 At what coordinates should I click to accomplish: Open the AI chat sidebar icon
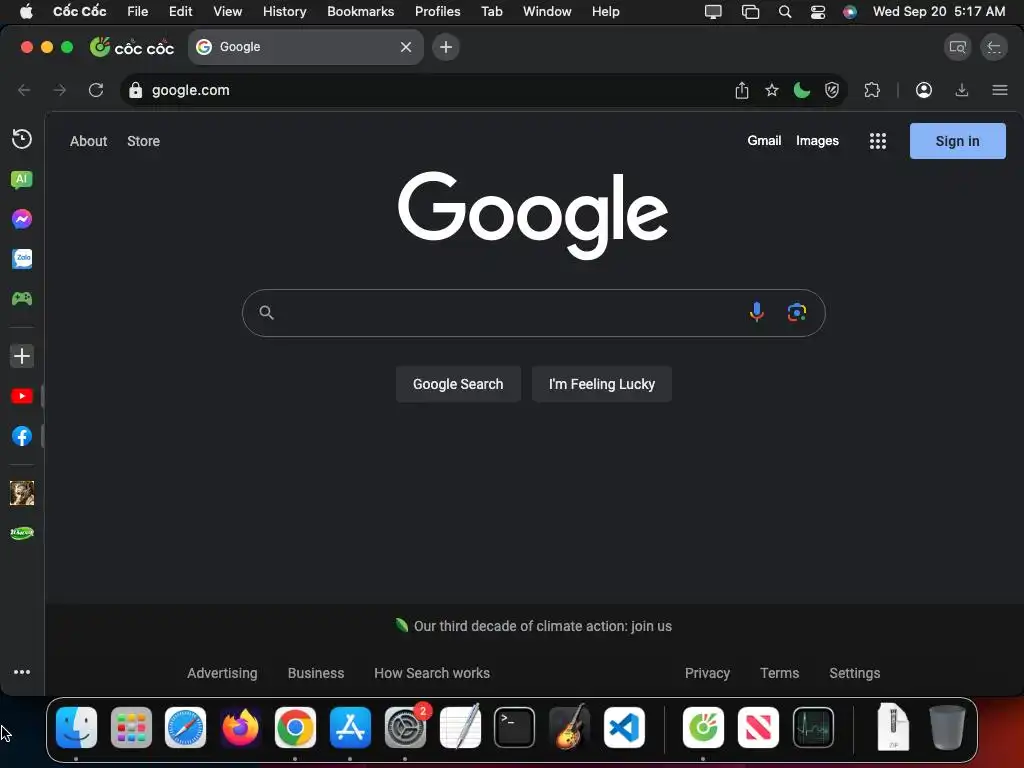point(22,180)
